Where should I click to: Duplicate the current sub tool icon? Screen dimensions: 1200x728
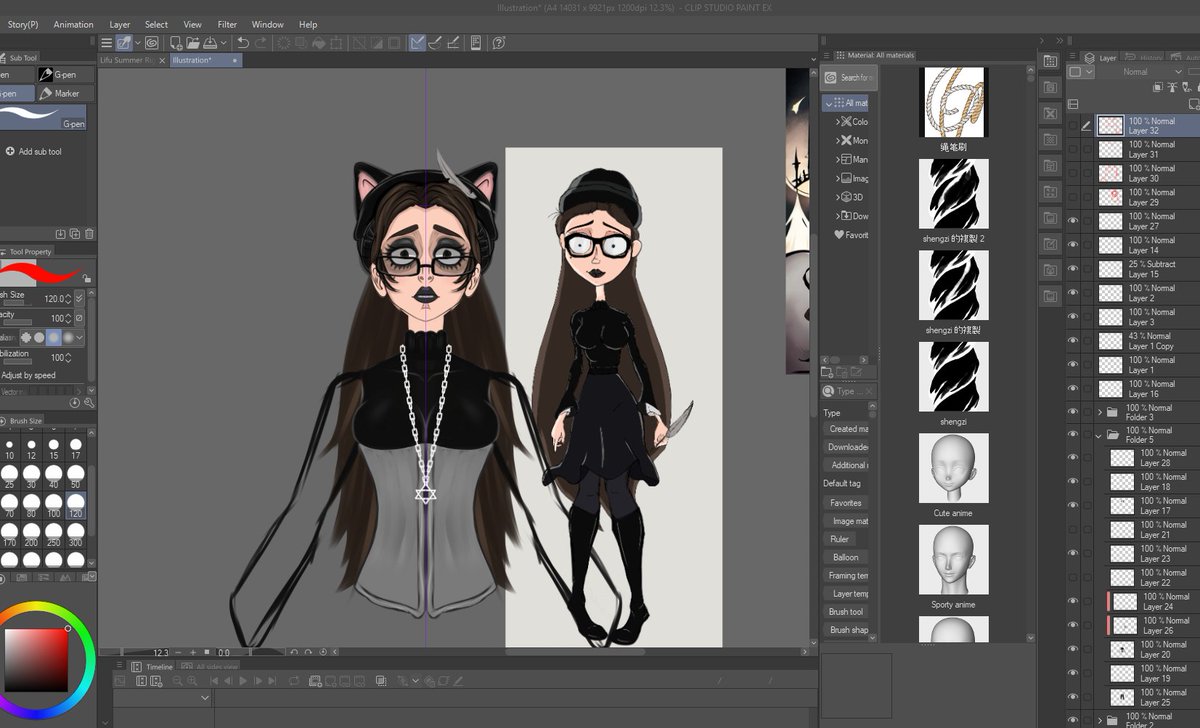(75, 234)
